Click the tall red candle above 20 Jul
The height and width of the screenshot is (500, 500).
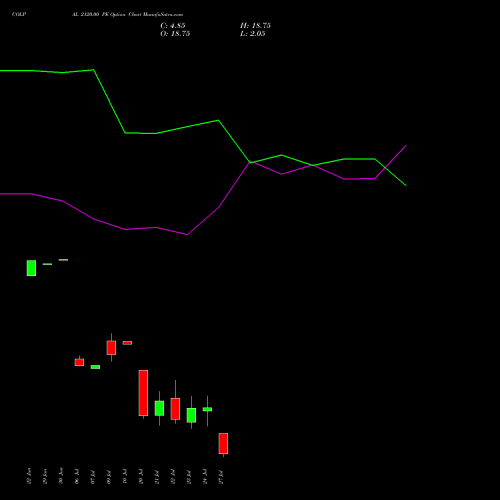143,393
